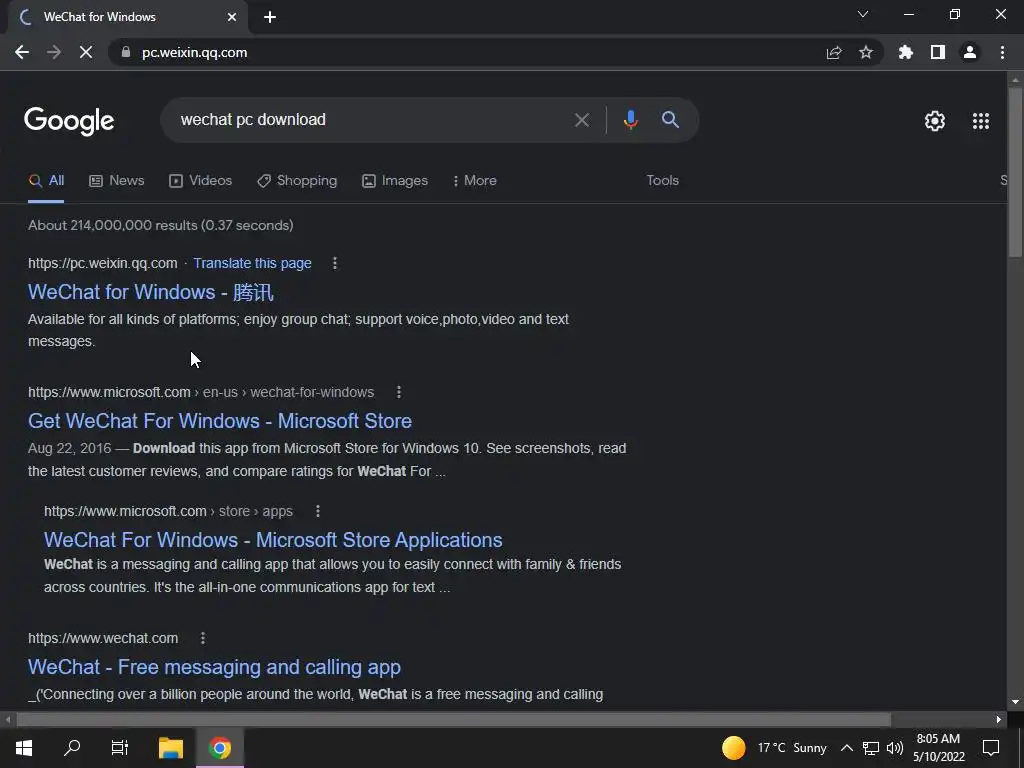Open options for www.wechat.com result
The height and width of the screenshot is (768, 1024).
[202, 638]
